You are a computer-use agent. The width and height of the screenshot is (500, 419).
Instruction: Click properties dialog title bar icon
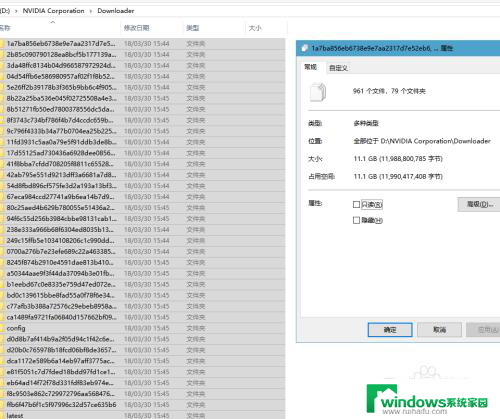[304, 49]
